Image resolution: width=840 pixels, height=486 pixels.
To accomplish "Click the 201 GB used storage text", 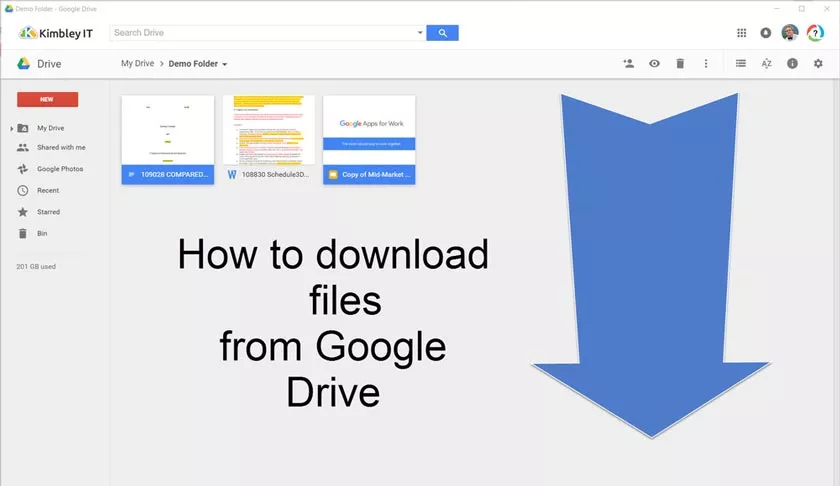I will (x=36, y=266).
